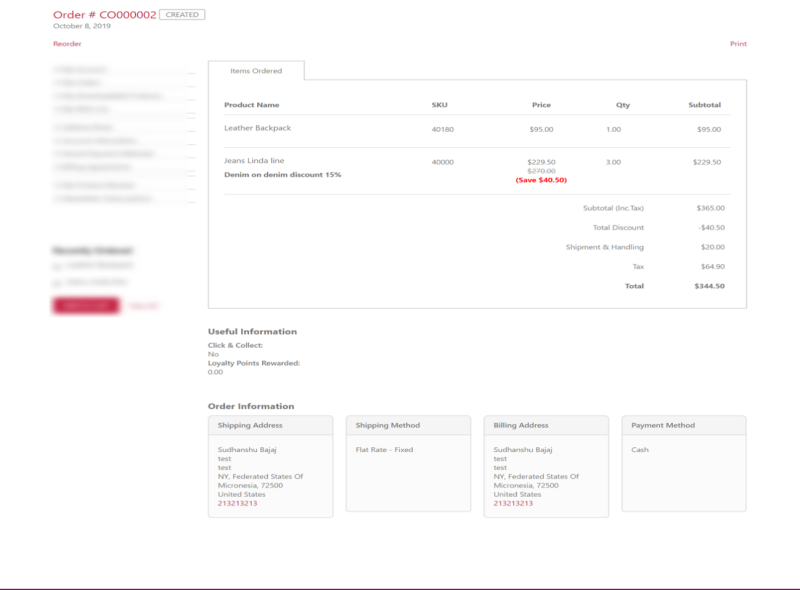Click the $229.50 price of Jeans Linda line
The width and height of the screenshot is (800, 590).
(x=541, y=162)
